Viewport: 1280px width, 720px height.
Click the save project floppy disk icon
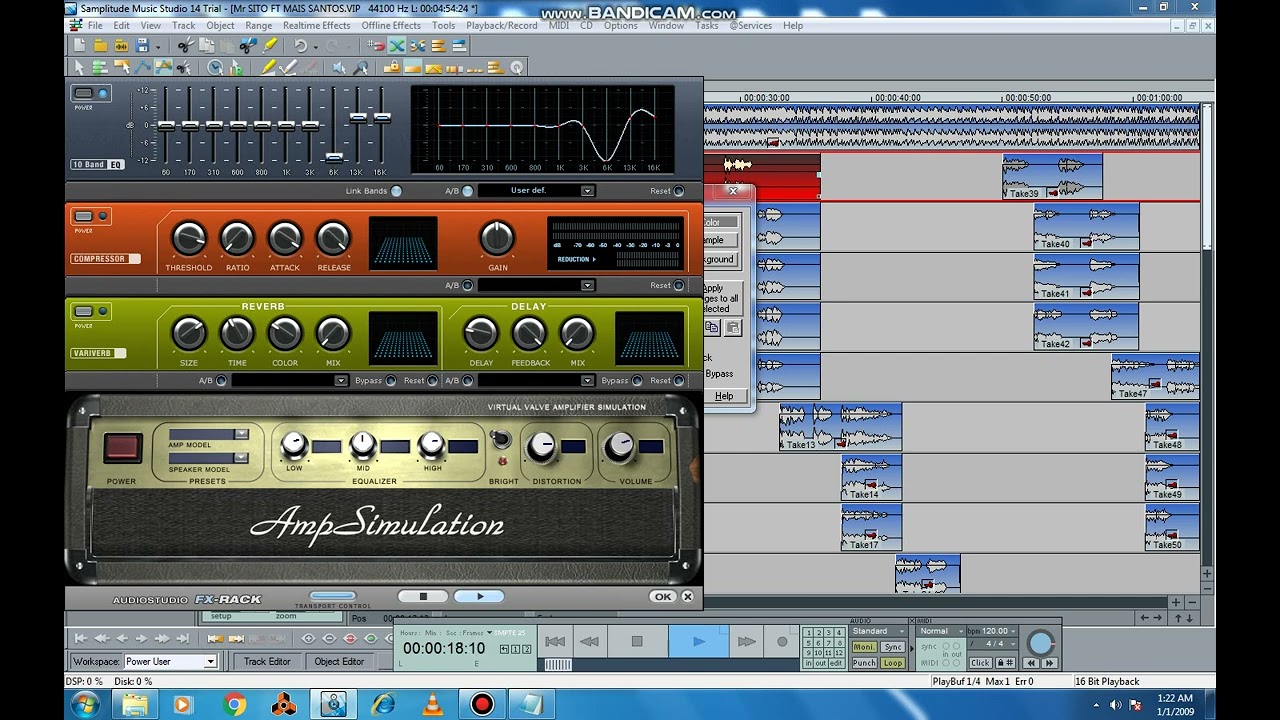[142, 45]
